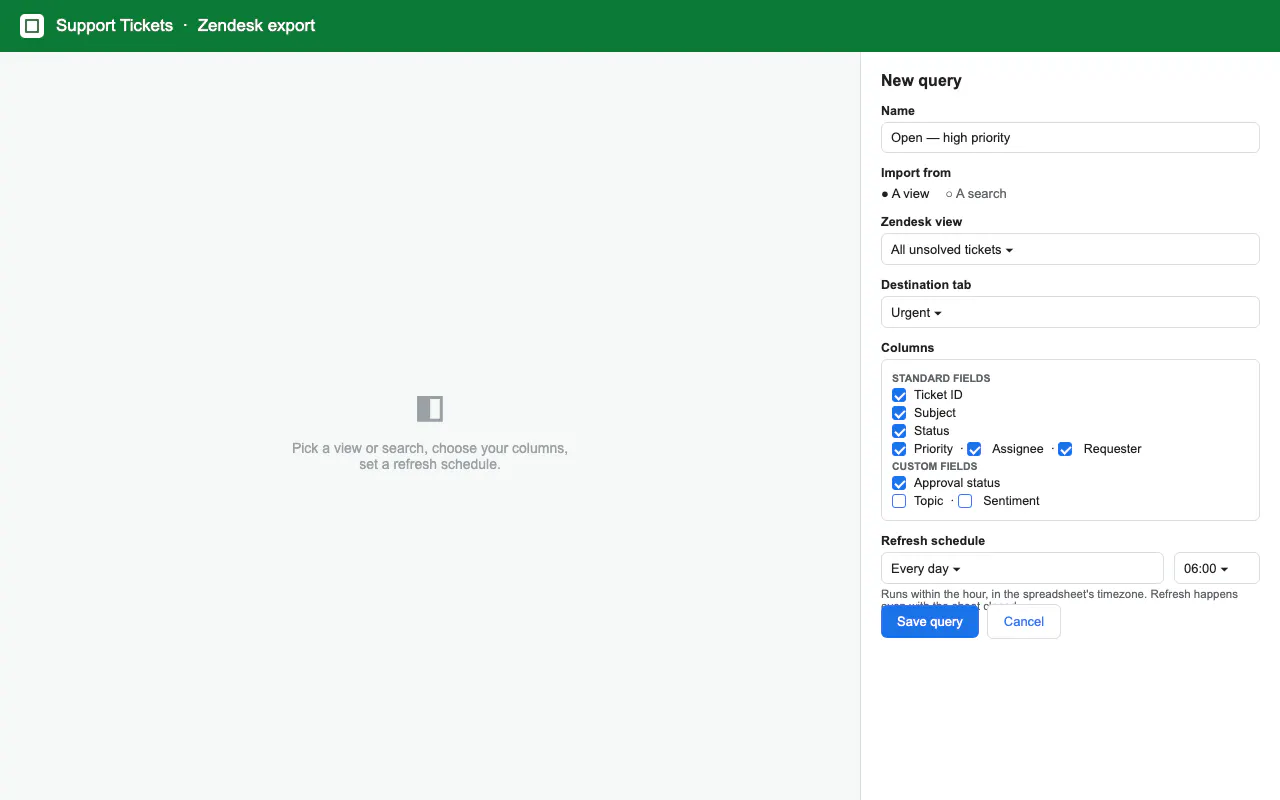Viewport: 1280px width, 800px height.
Task: Open the Zendesk view dropdown
Action: pyautogui.click(x=1070, y=249)
